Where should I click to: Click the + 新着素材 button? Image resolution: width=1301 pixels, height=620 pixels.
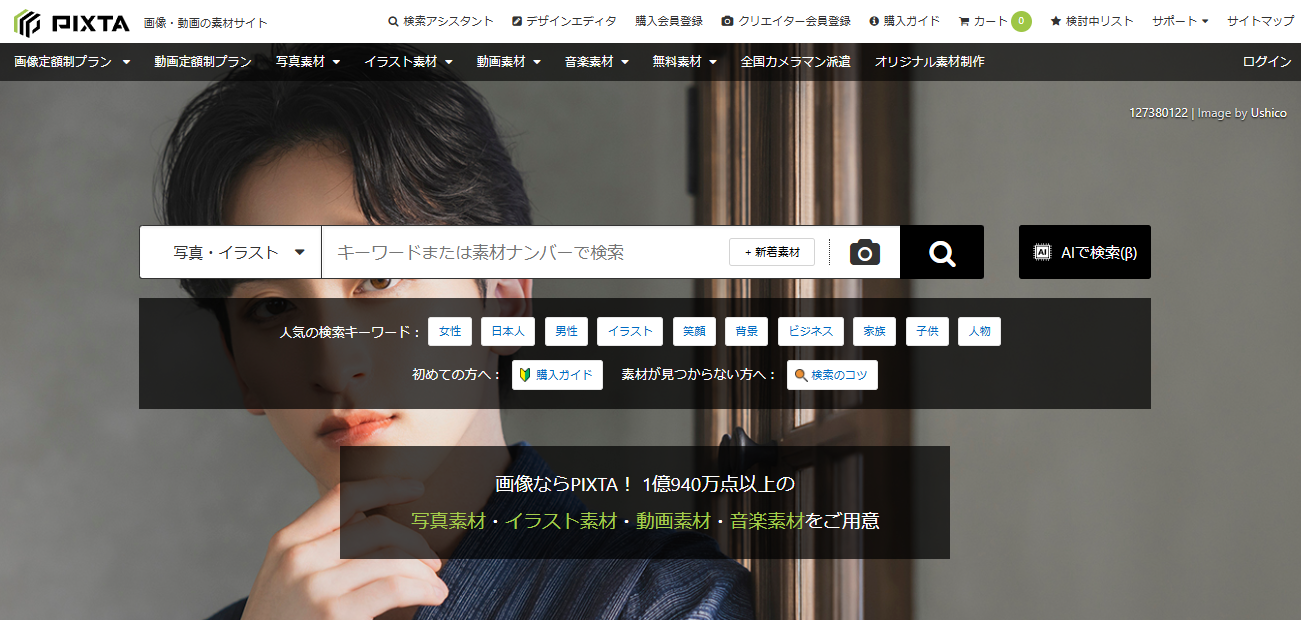pos(772,252)
